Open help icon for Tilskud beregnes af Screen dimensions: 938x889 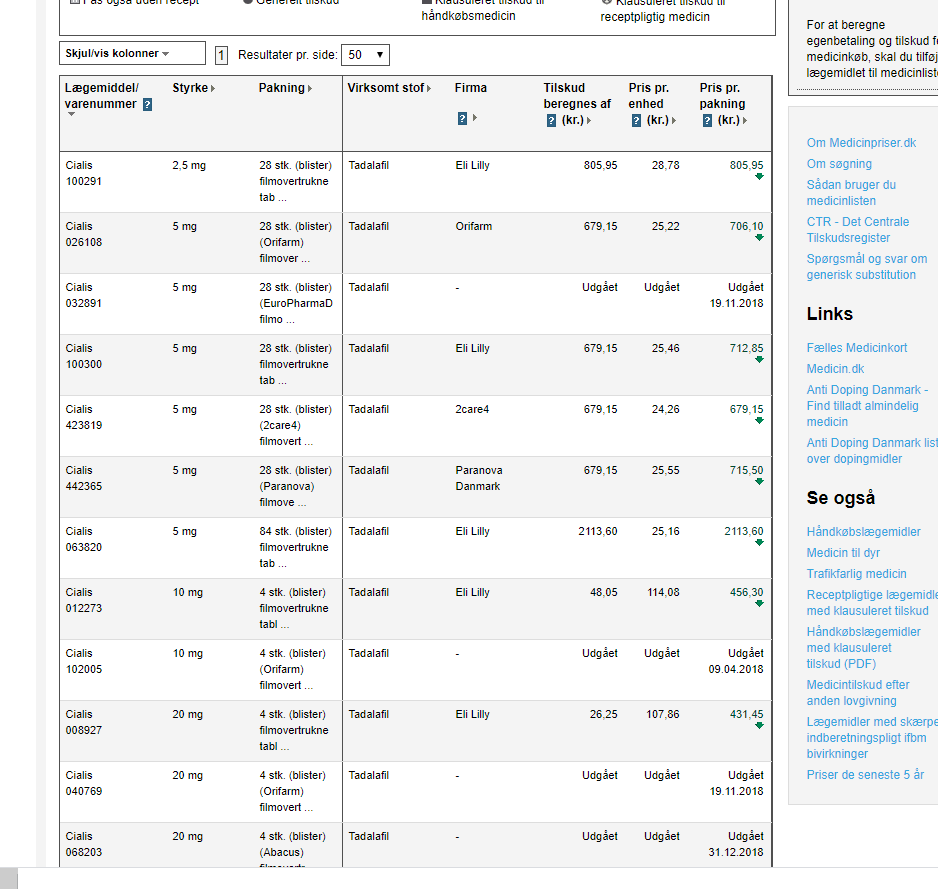[x=552, y=121]
